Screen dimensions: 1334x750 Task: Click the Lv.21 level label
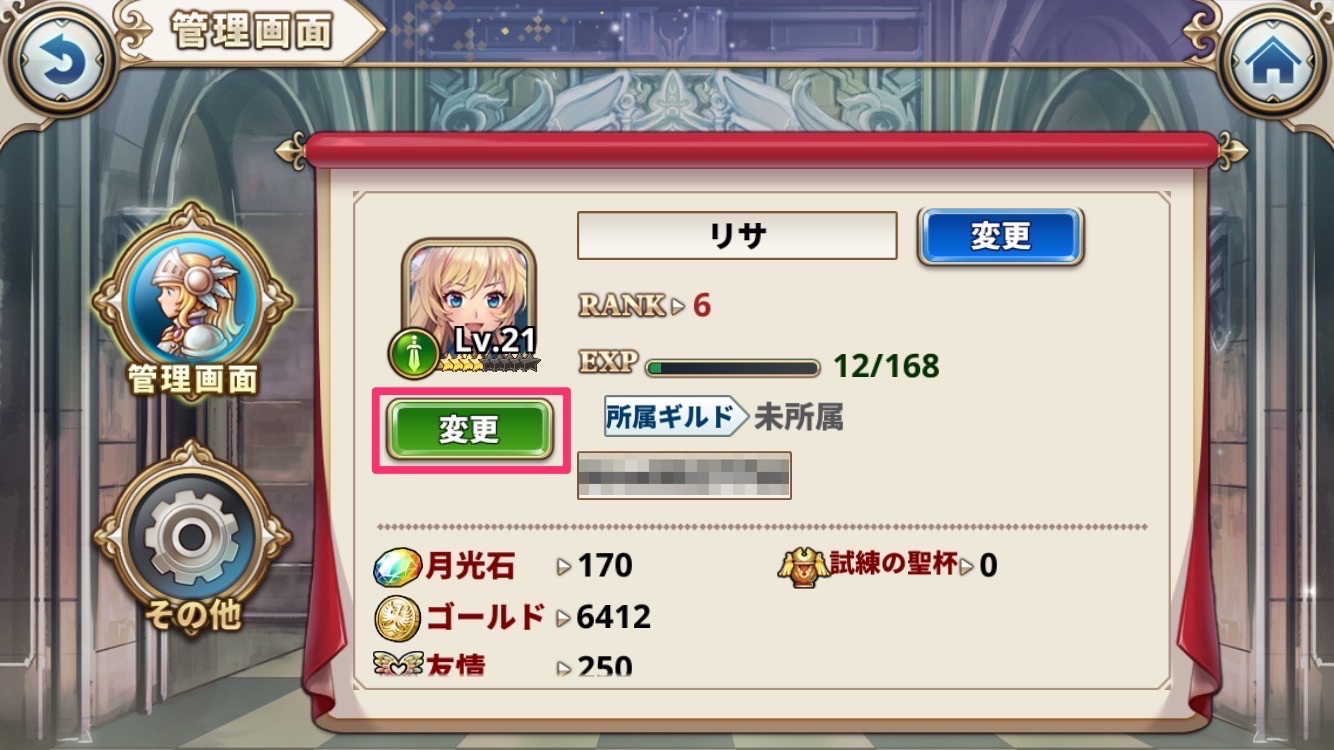[494, 341]
